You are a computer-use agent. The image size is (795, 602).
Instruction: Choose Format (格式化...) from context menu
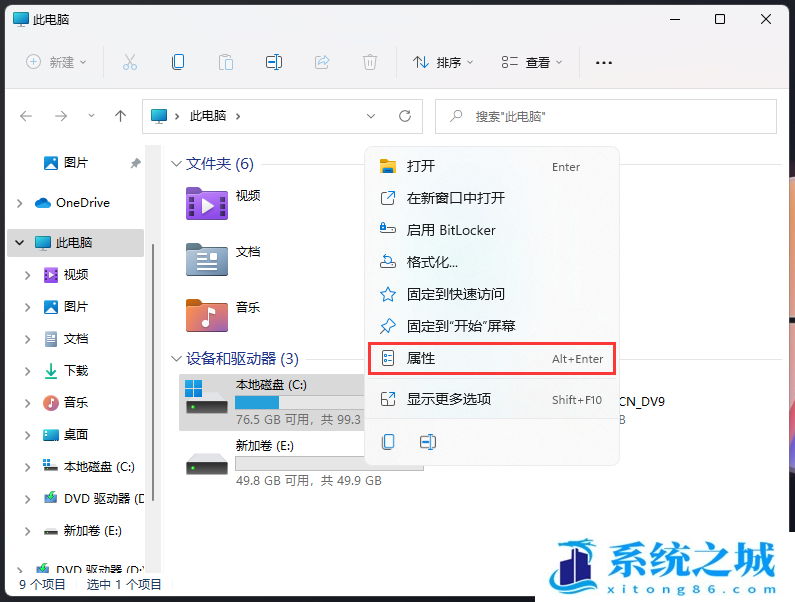432,262
